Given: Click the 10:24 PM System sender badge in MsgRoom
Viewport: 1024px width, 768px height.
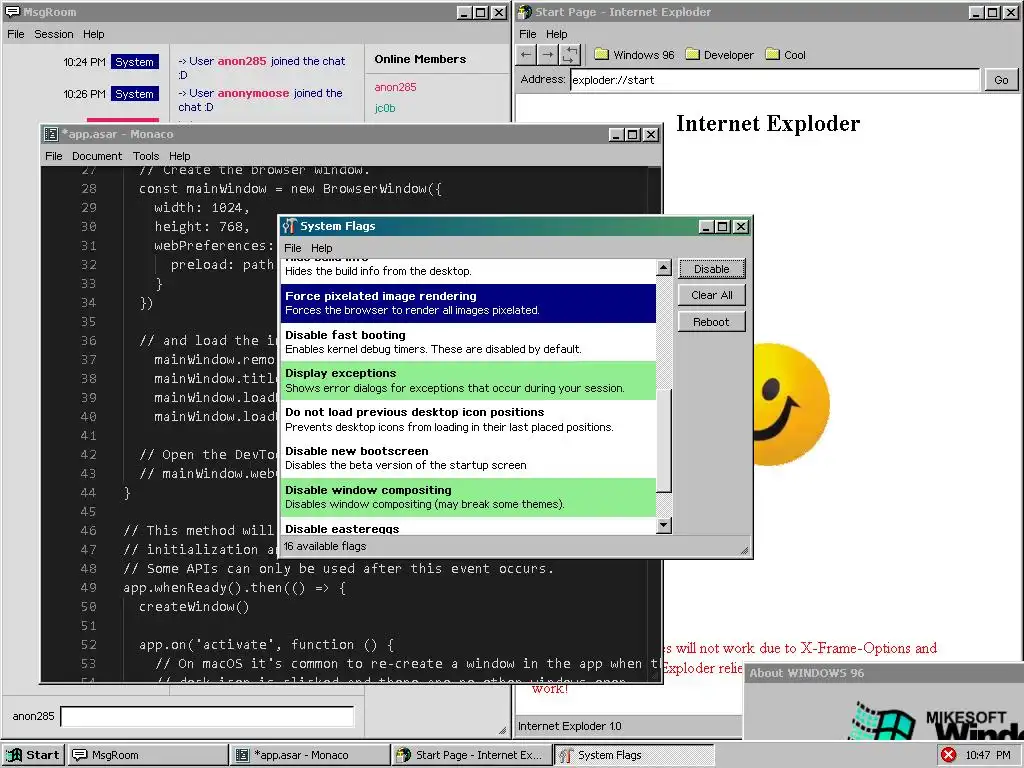Looking at the screenshot, I should point(135,62).
